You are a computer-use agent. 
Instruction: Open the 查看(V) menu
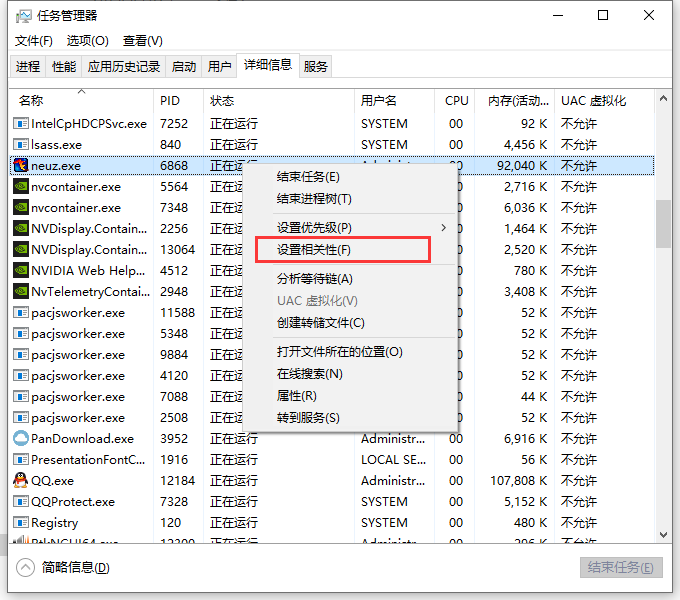pyautogui.click(x=143, y=41)
